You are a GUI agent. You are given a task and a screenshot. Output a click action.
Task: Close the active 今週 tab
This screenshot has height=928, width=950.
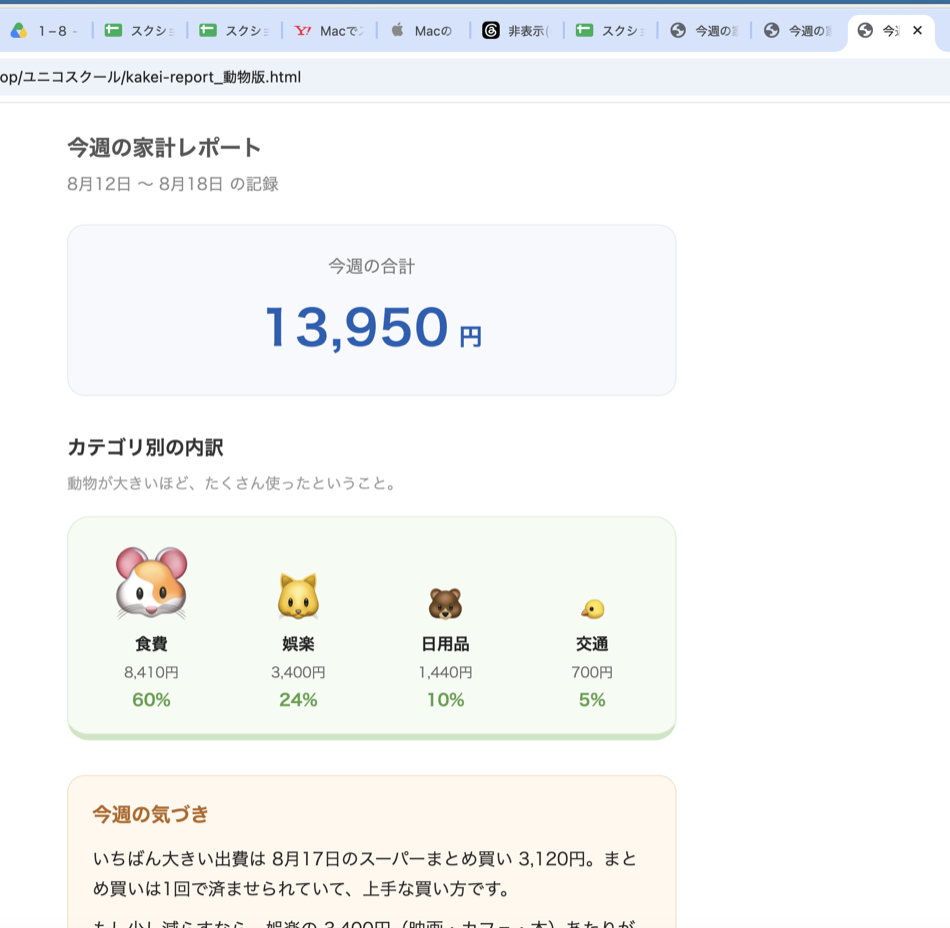pos(917,30)
